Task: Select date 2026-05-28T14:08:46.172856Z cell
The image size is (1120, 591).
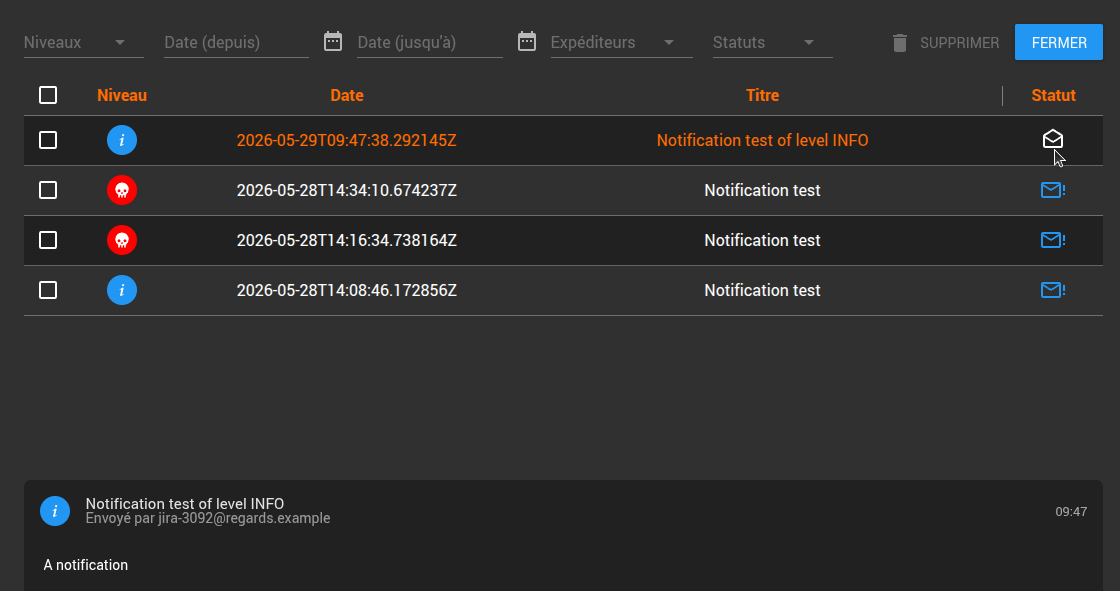Action: tap(346, 290)
